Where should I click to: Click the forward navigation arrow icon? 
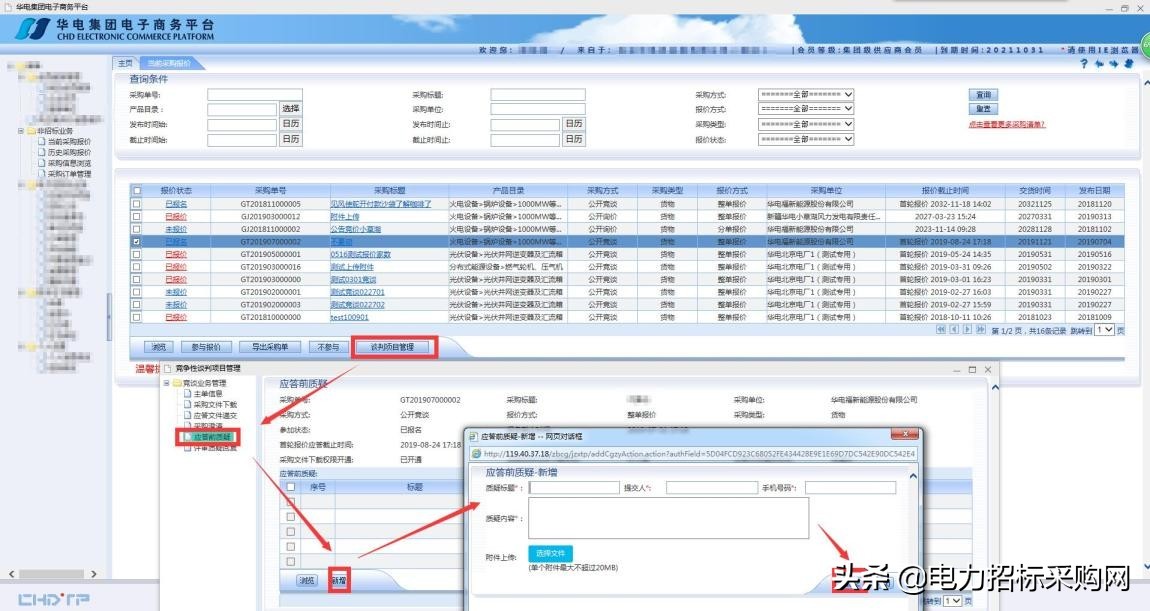point(1114,63)
